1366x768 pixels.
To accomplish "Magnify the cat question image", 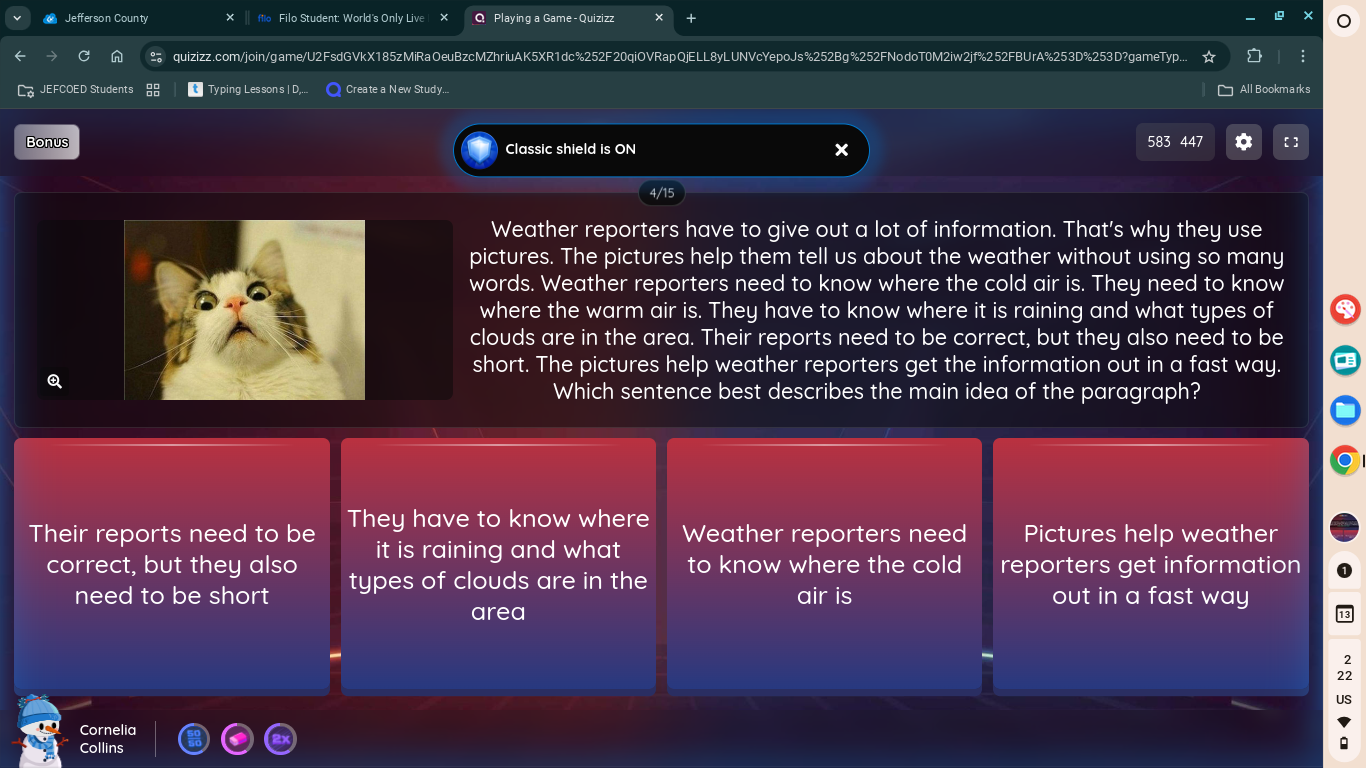I will click(x=55, y=381).
